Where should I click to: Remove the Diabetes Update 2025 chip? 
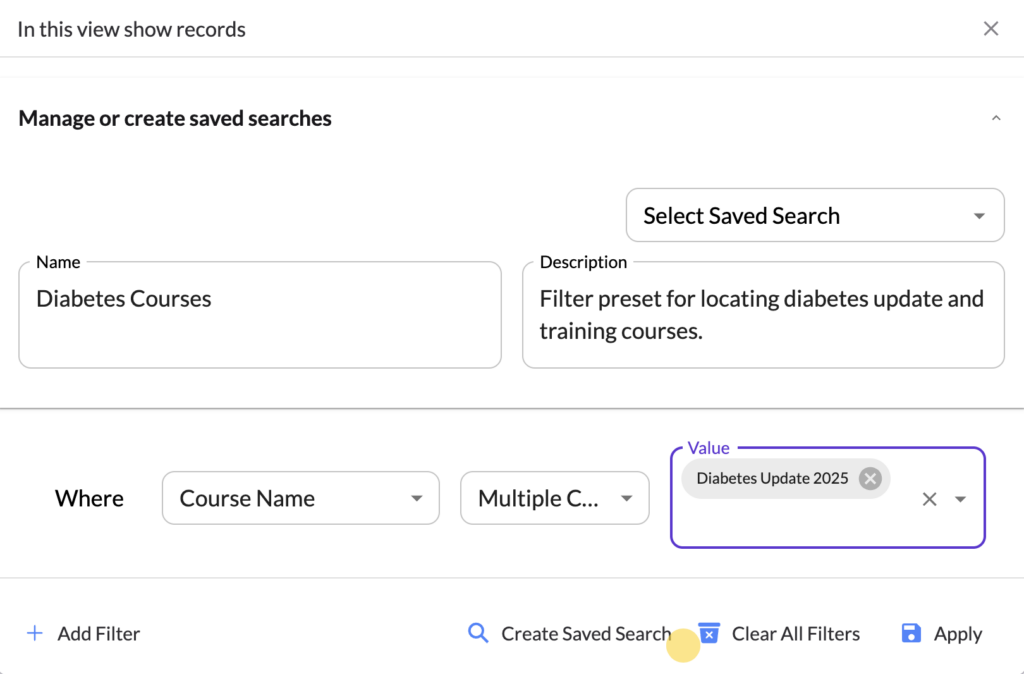coord(870,479)
